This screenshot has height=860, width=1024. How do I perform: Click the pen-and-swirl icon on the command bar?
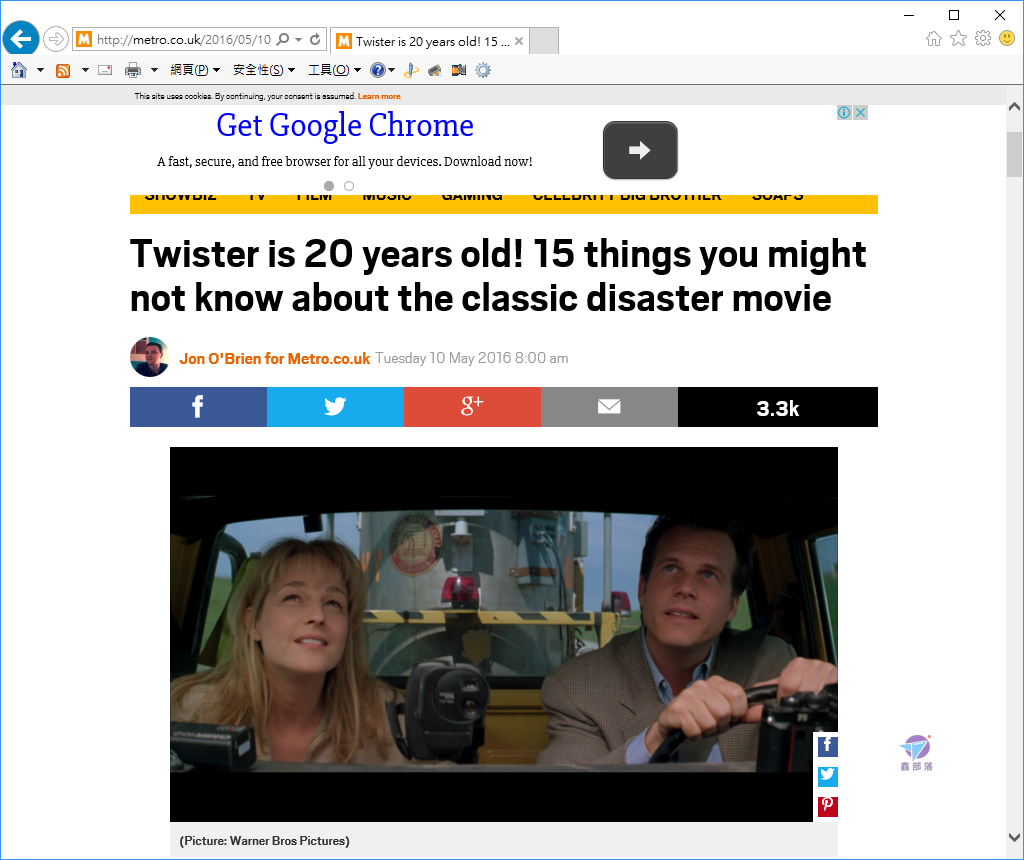point(411,70)
